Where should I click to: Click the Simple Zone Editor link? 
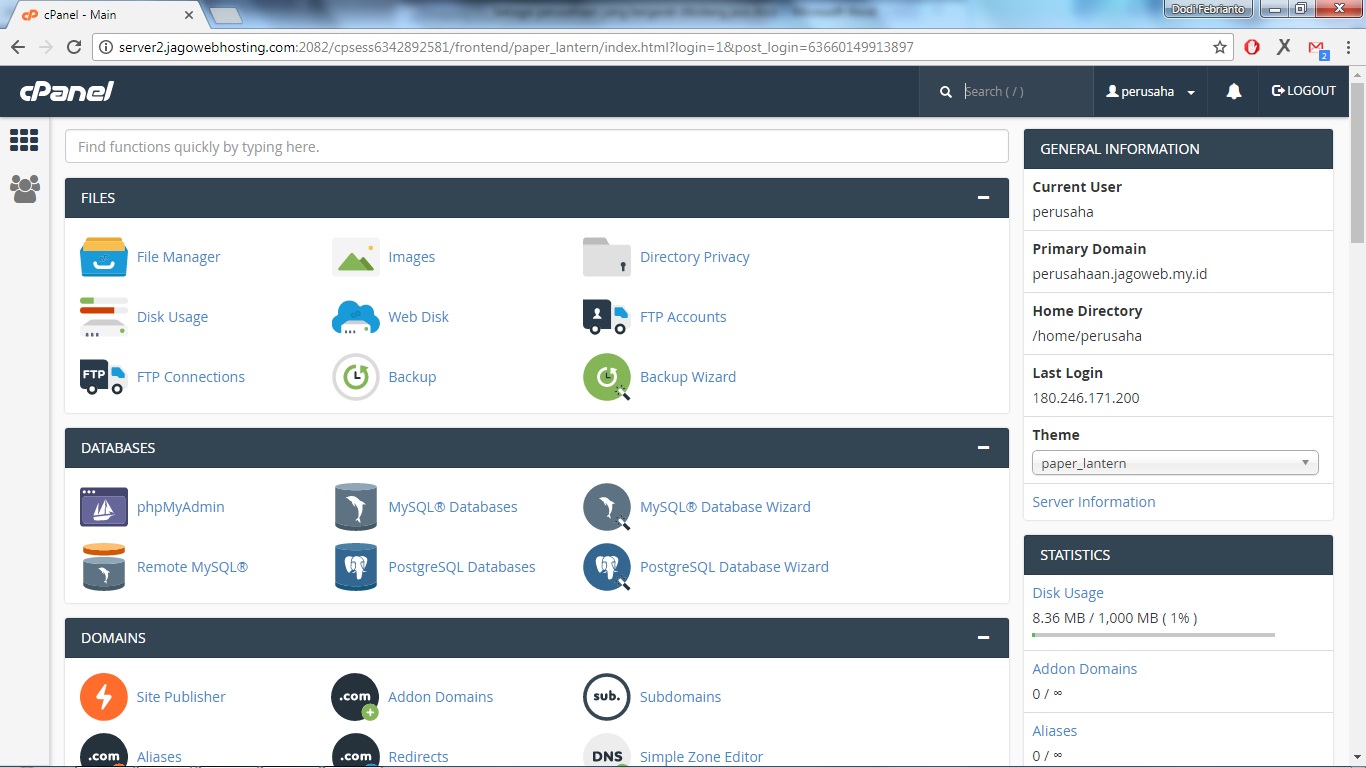coord(701,757)
